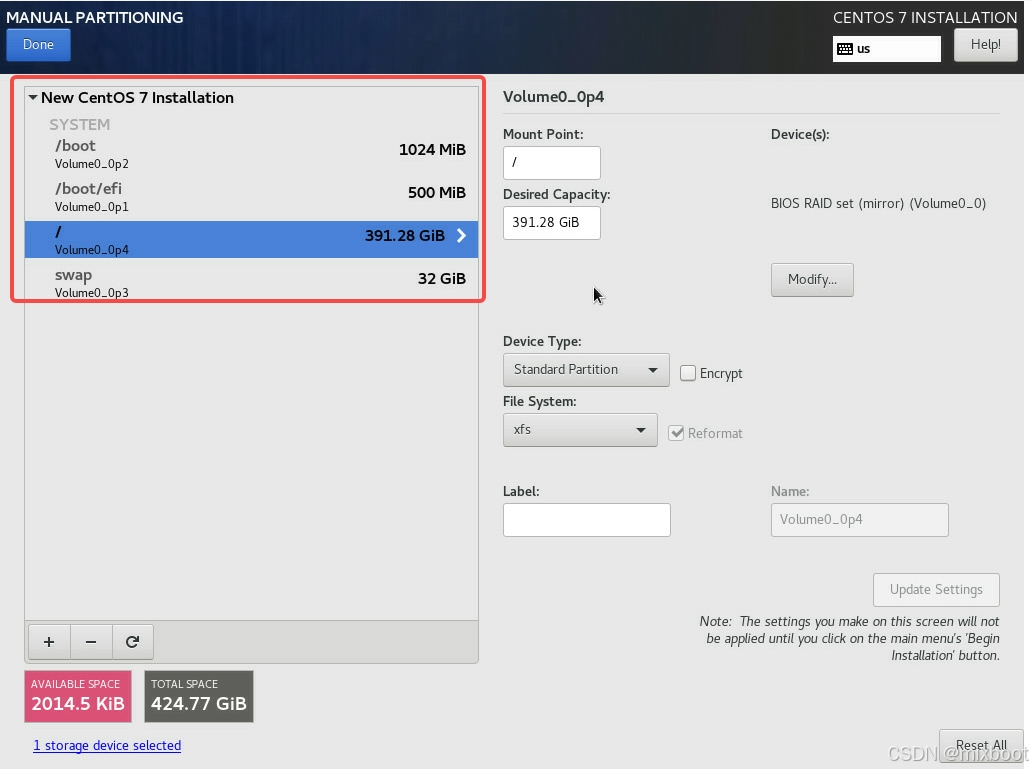Screen dimensions: 1033x772
Task: Click the BIOS RAID set (mirror) device text
Action: click(x=878, y=204)
